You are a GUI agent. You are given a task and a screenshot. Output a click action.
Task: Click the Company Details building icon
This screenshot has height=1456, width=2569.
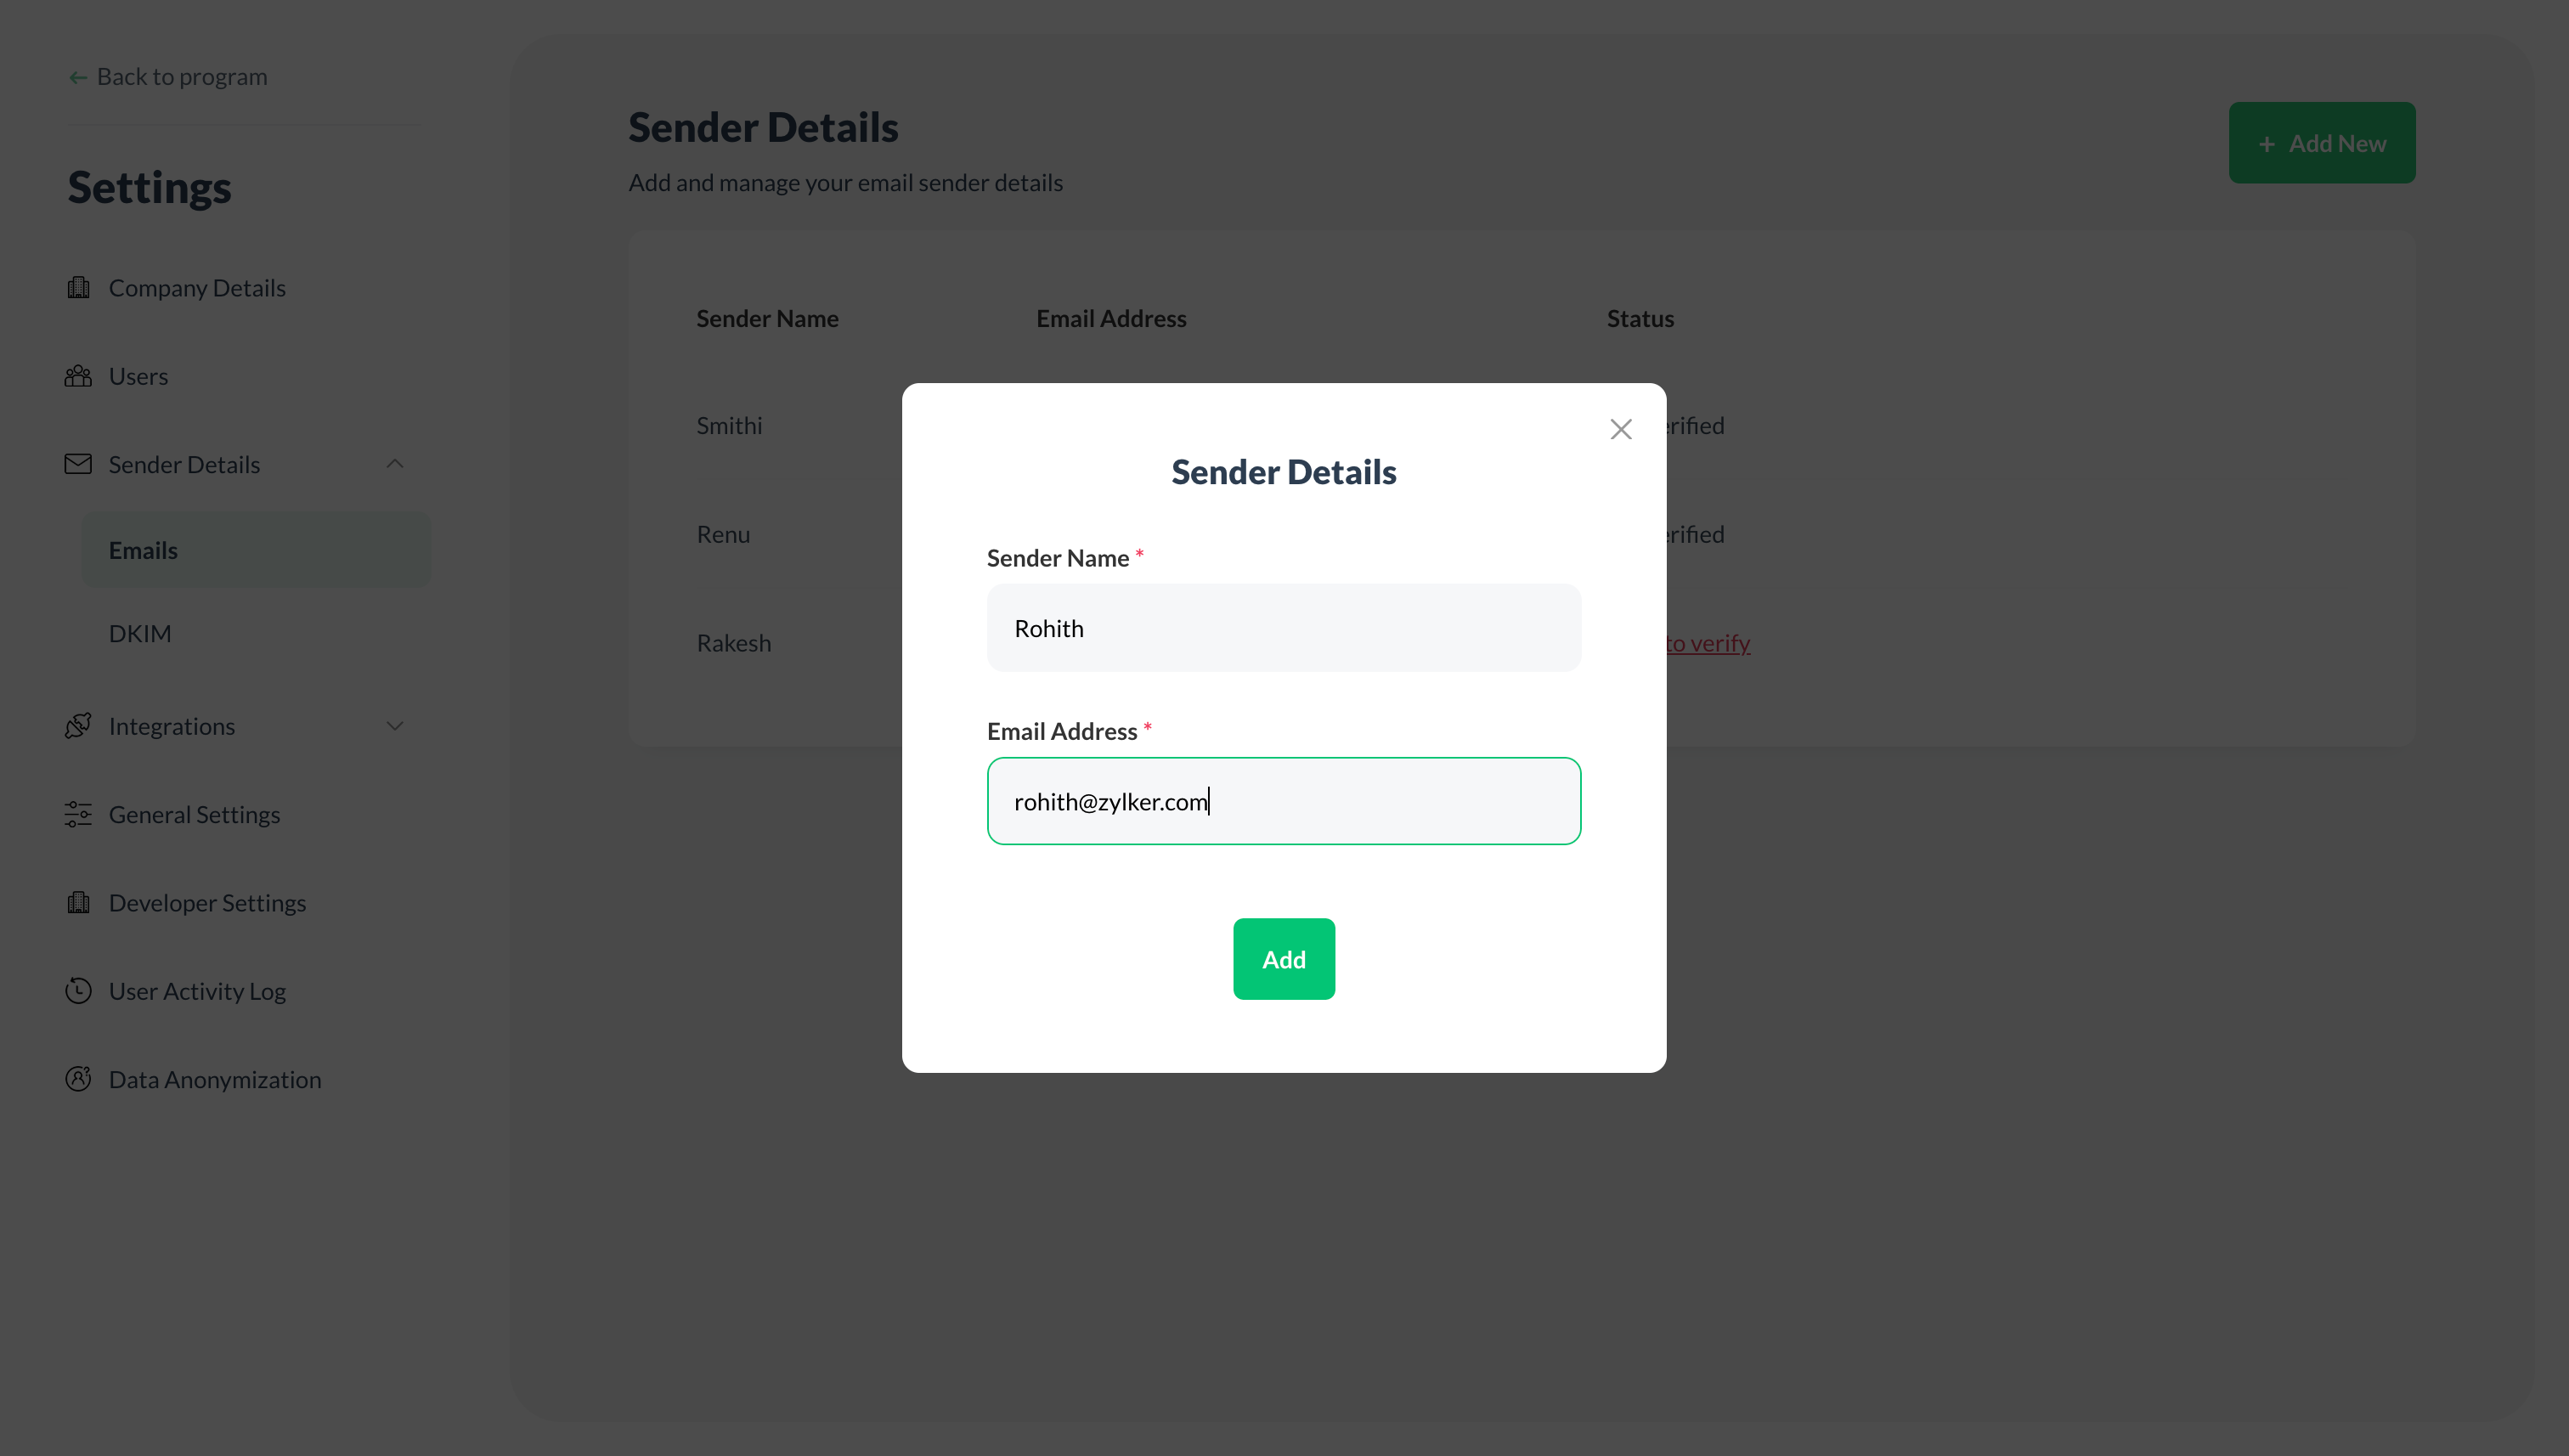78,288
